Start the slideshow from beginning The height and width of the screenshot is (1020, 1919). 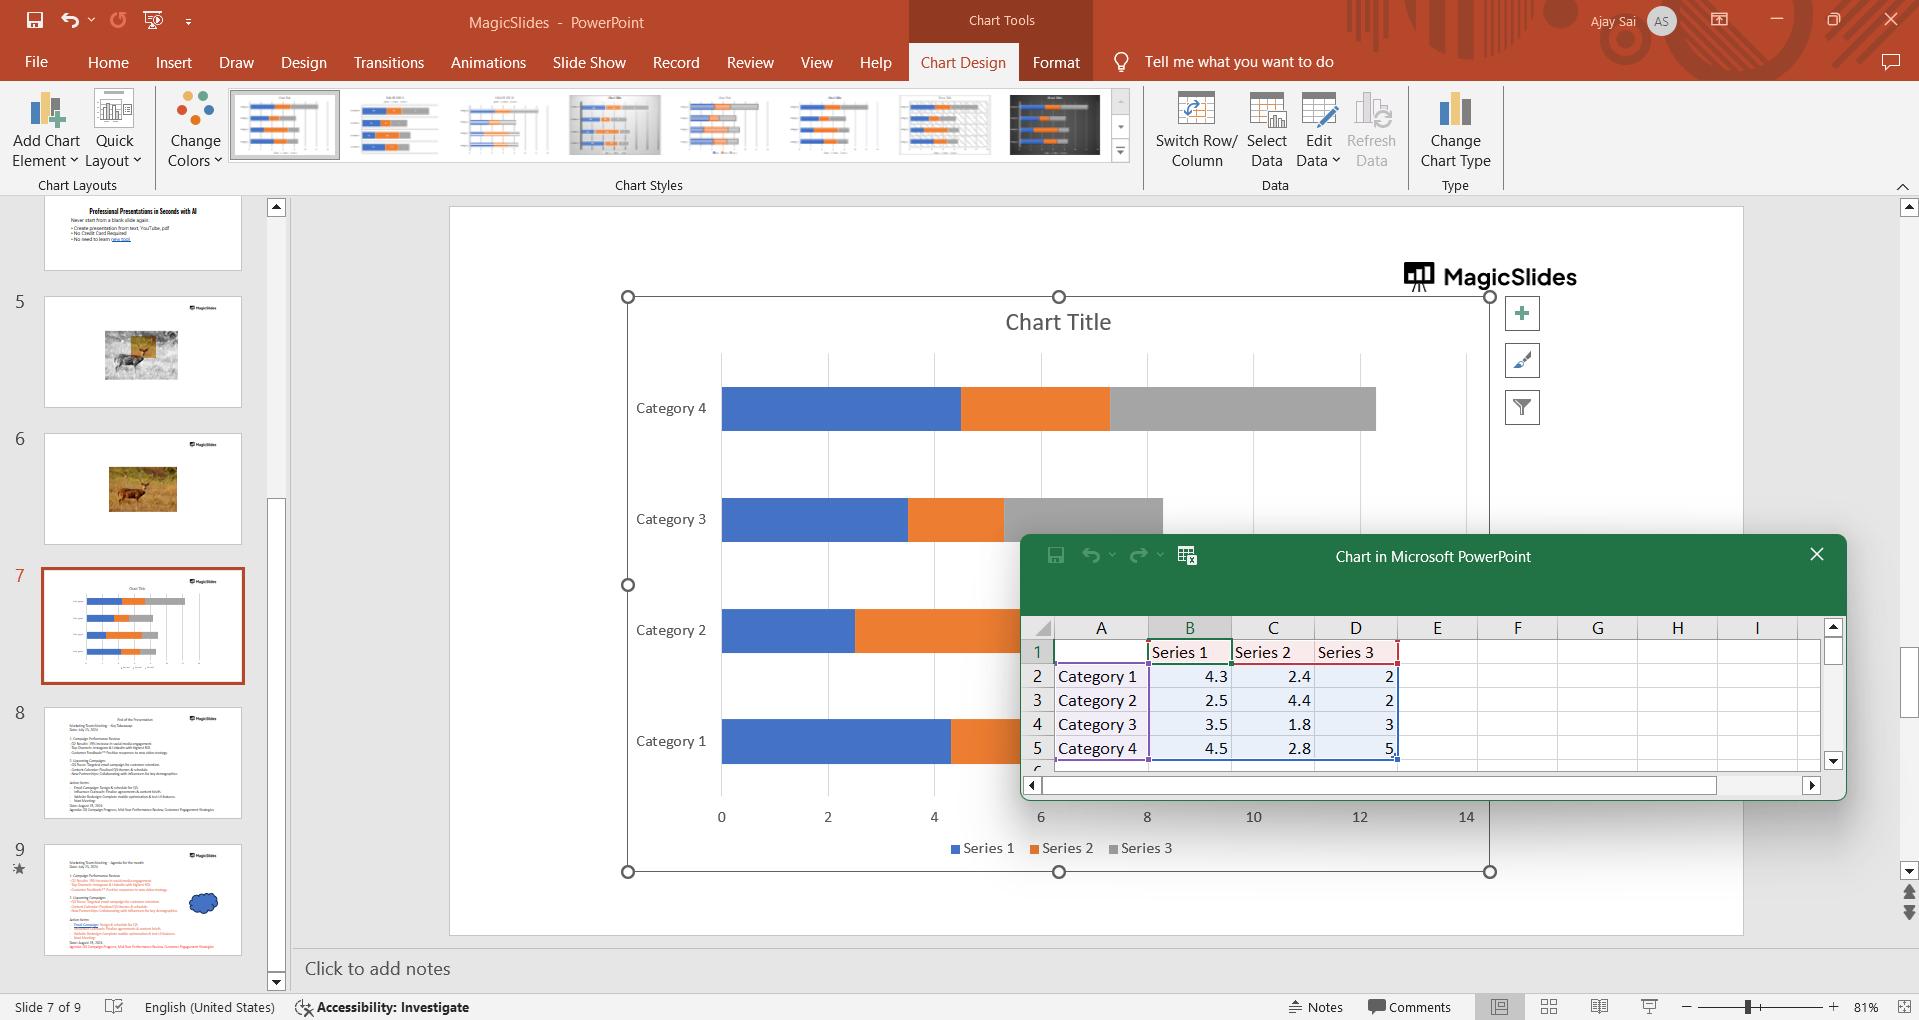coord(153,20)
